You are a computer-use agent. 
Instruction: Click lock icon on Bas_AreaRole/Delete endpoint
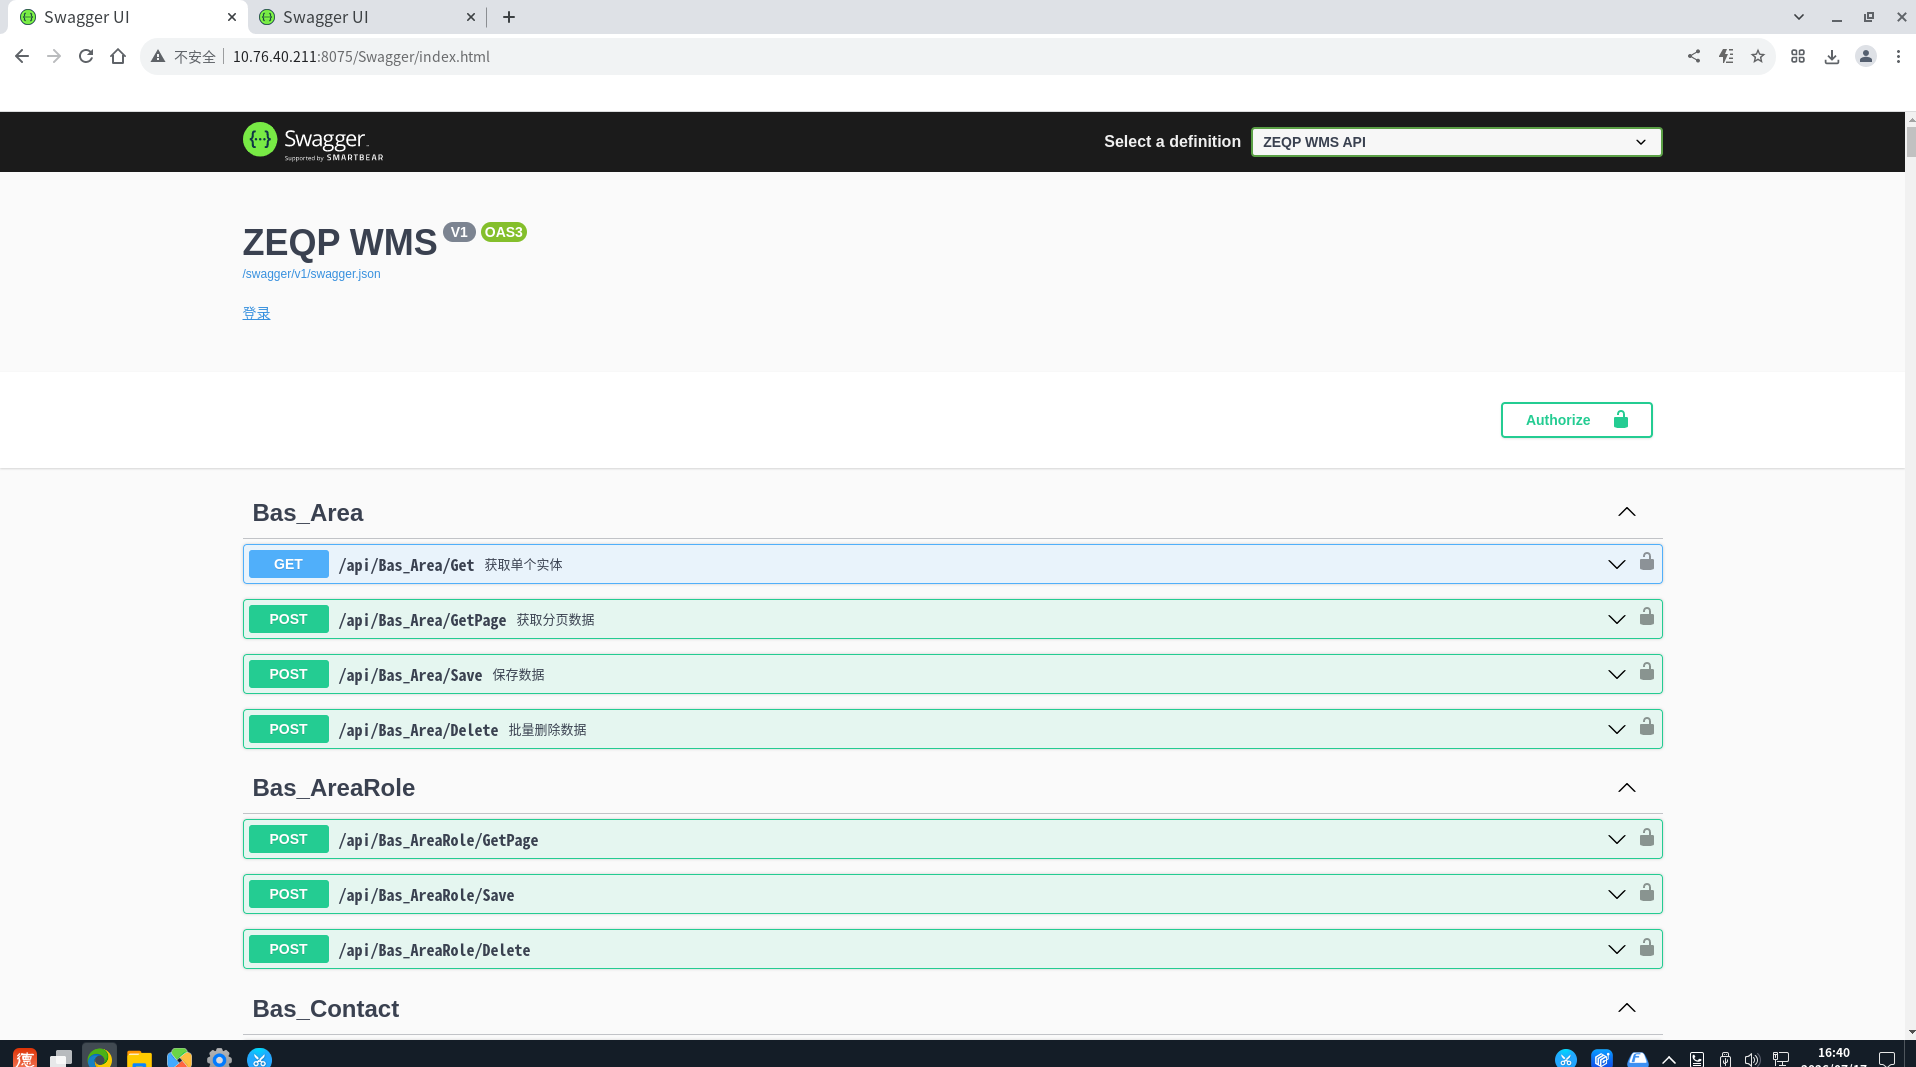click(x=1646, y=947)
